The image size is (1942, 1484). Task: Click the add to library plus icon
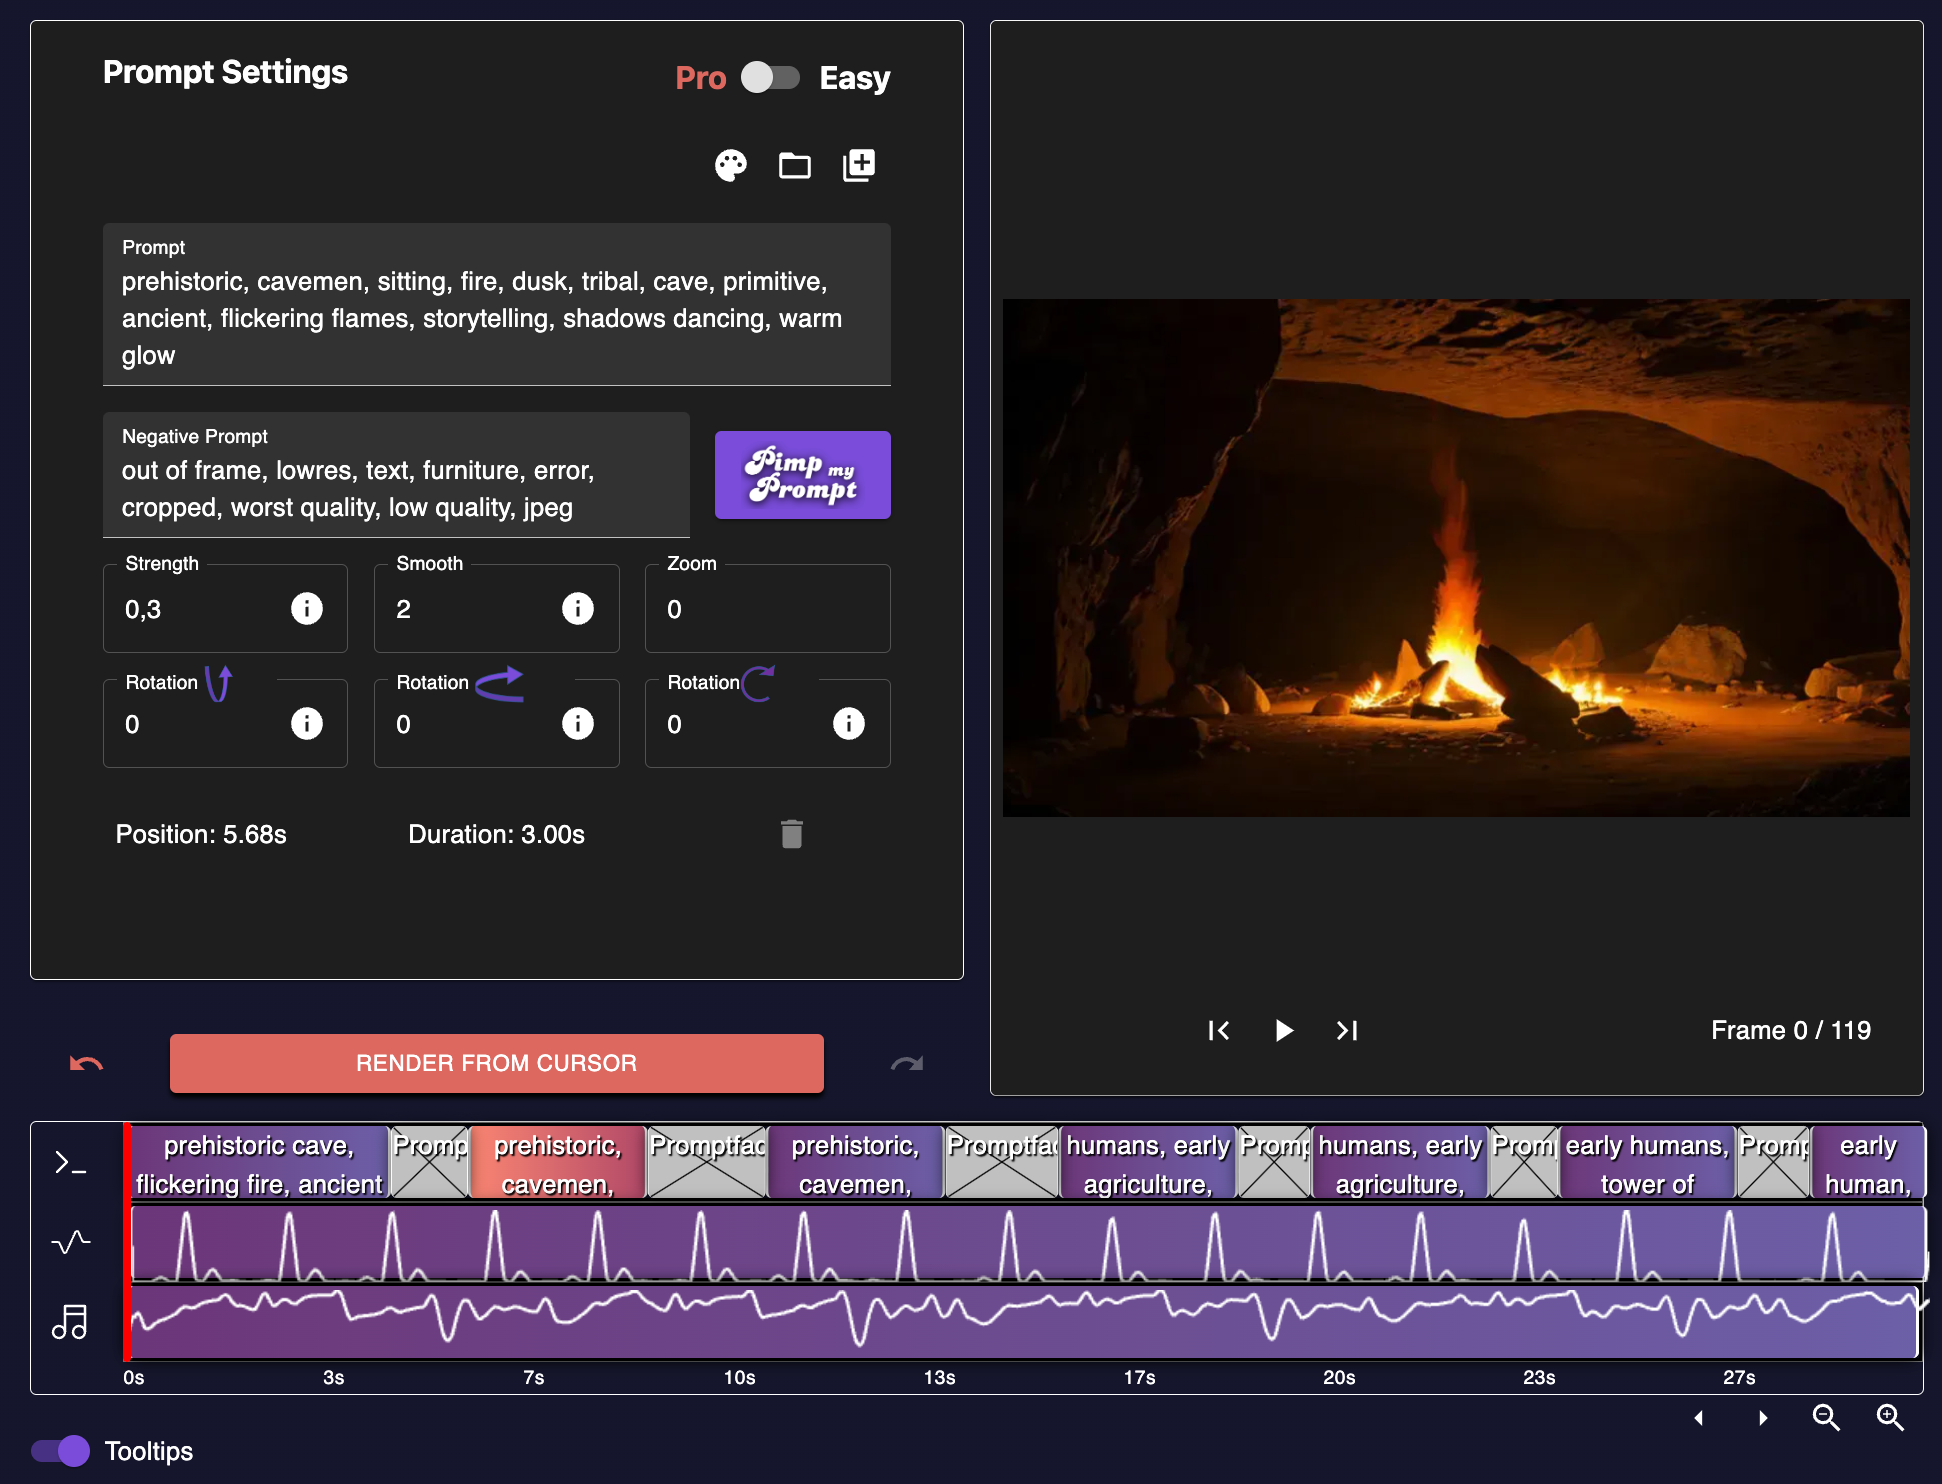(x=858, y=165)
